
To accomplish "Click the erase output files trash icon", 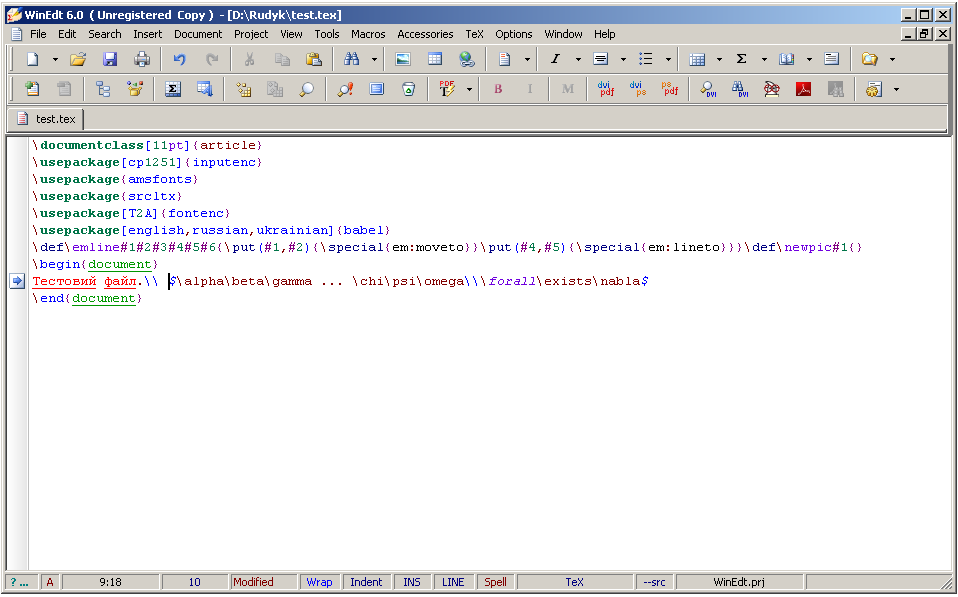I will click(x=408, y=89).
